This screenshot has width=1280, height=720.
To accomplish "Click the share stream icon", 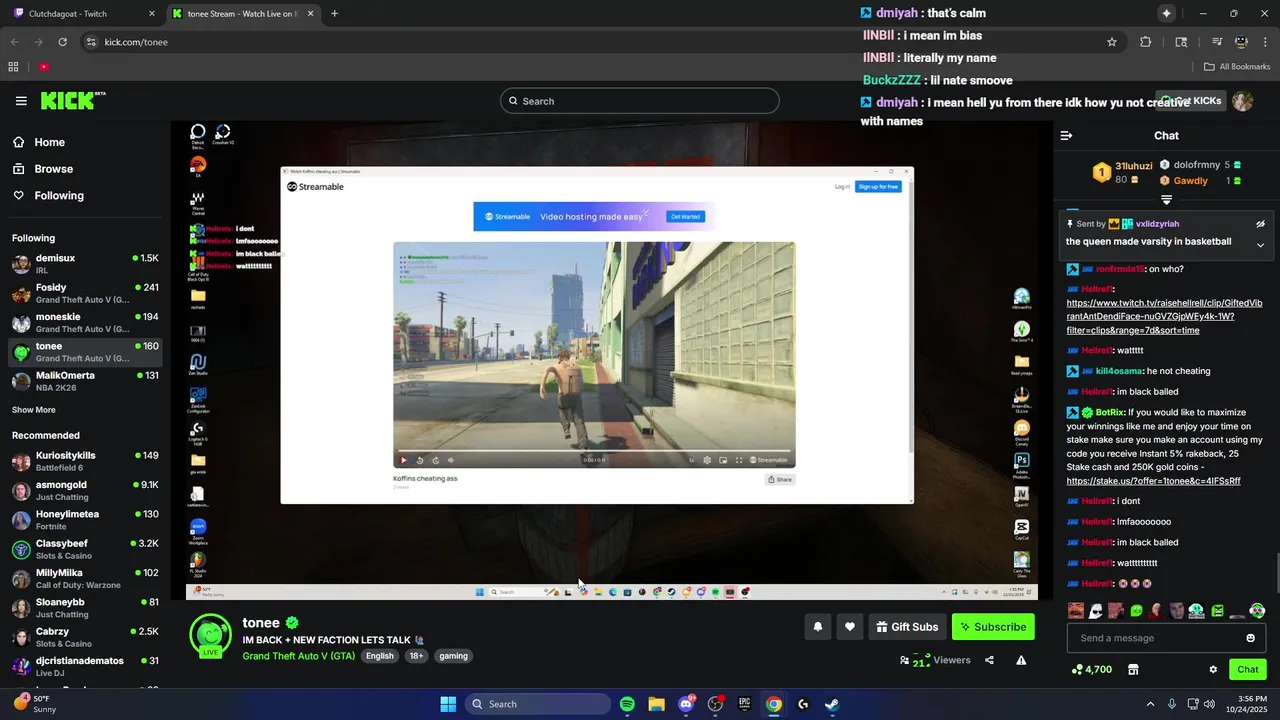I will pos(989,660).
